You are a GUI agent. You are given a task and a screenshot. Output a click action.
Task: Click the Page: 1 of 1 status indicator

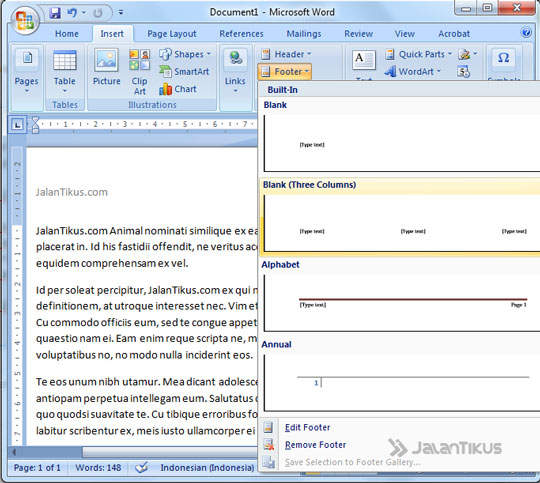(x=37, y=467)
